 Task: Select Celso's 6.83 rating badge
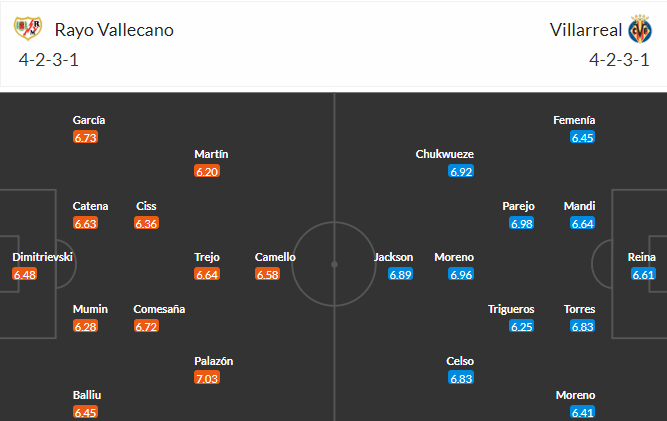(x=461, y=378)
